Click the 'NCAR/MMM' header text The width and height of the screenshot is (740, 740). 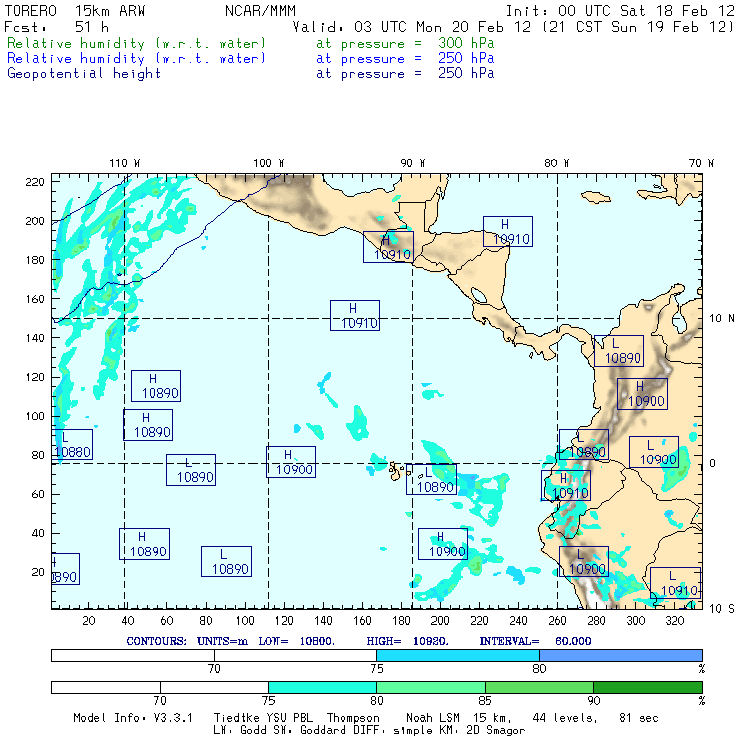point(260,11)
